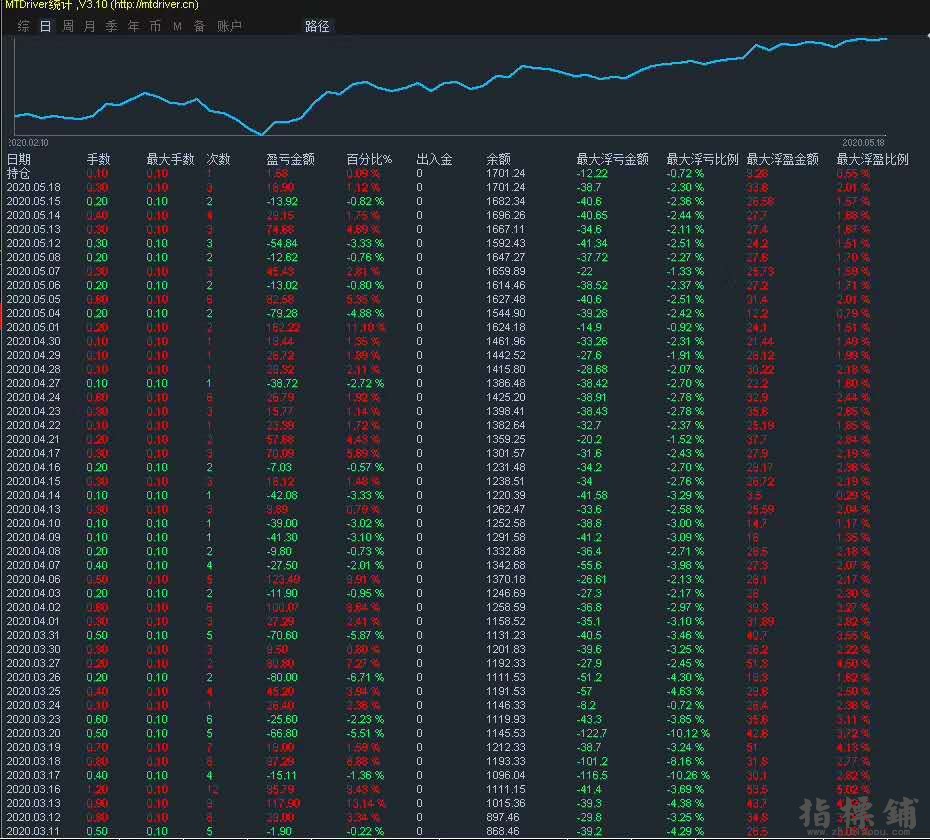Open the 账户 account tab
The width and height of the screenshot is (930, 840).
(x=229, y=26)
